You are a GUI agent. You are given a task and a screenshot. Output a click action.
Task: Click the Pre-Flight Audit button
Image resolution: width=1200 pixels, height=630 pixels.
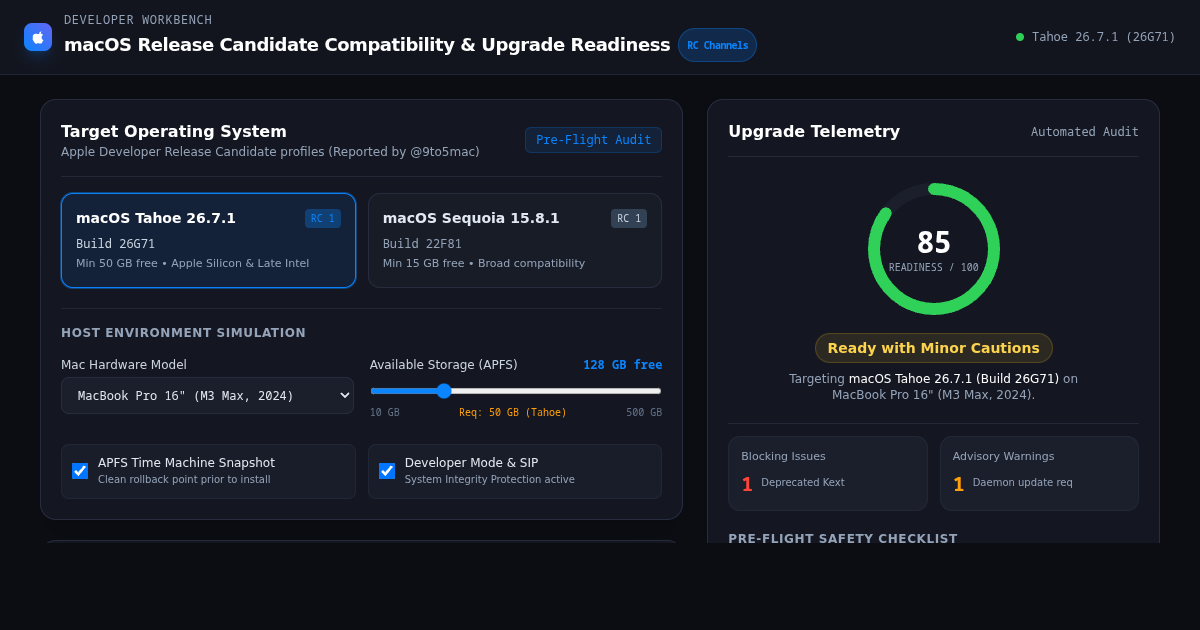point(593,140)
